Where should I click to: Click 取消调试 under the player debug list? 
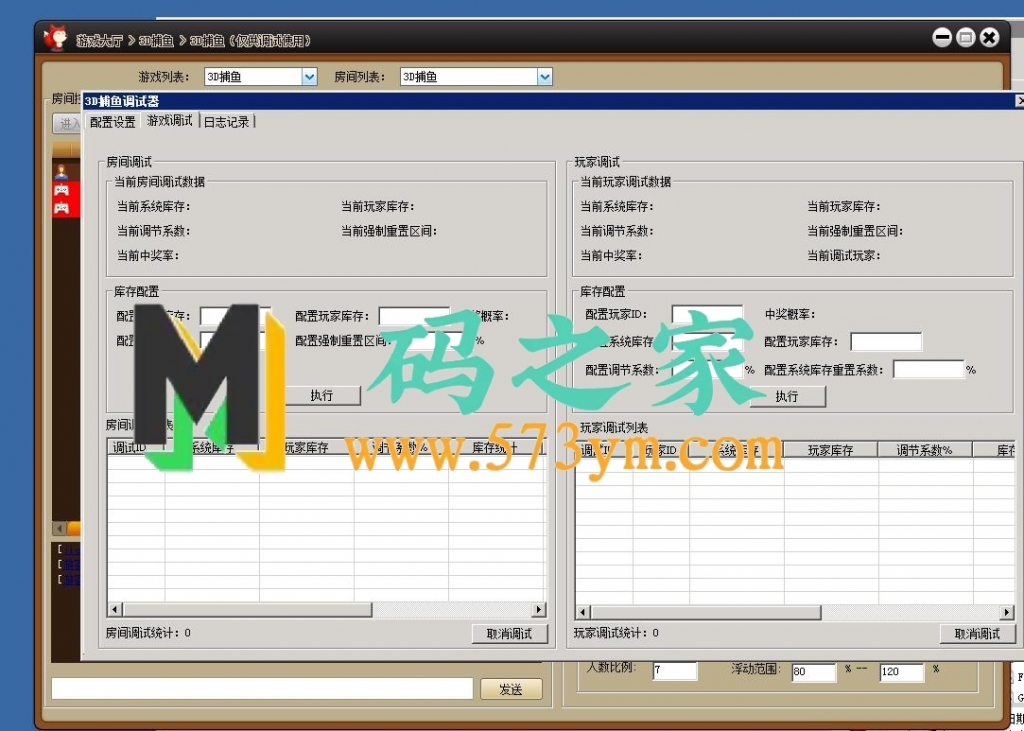click(x=978, y=634)
